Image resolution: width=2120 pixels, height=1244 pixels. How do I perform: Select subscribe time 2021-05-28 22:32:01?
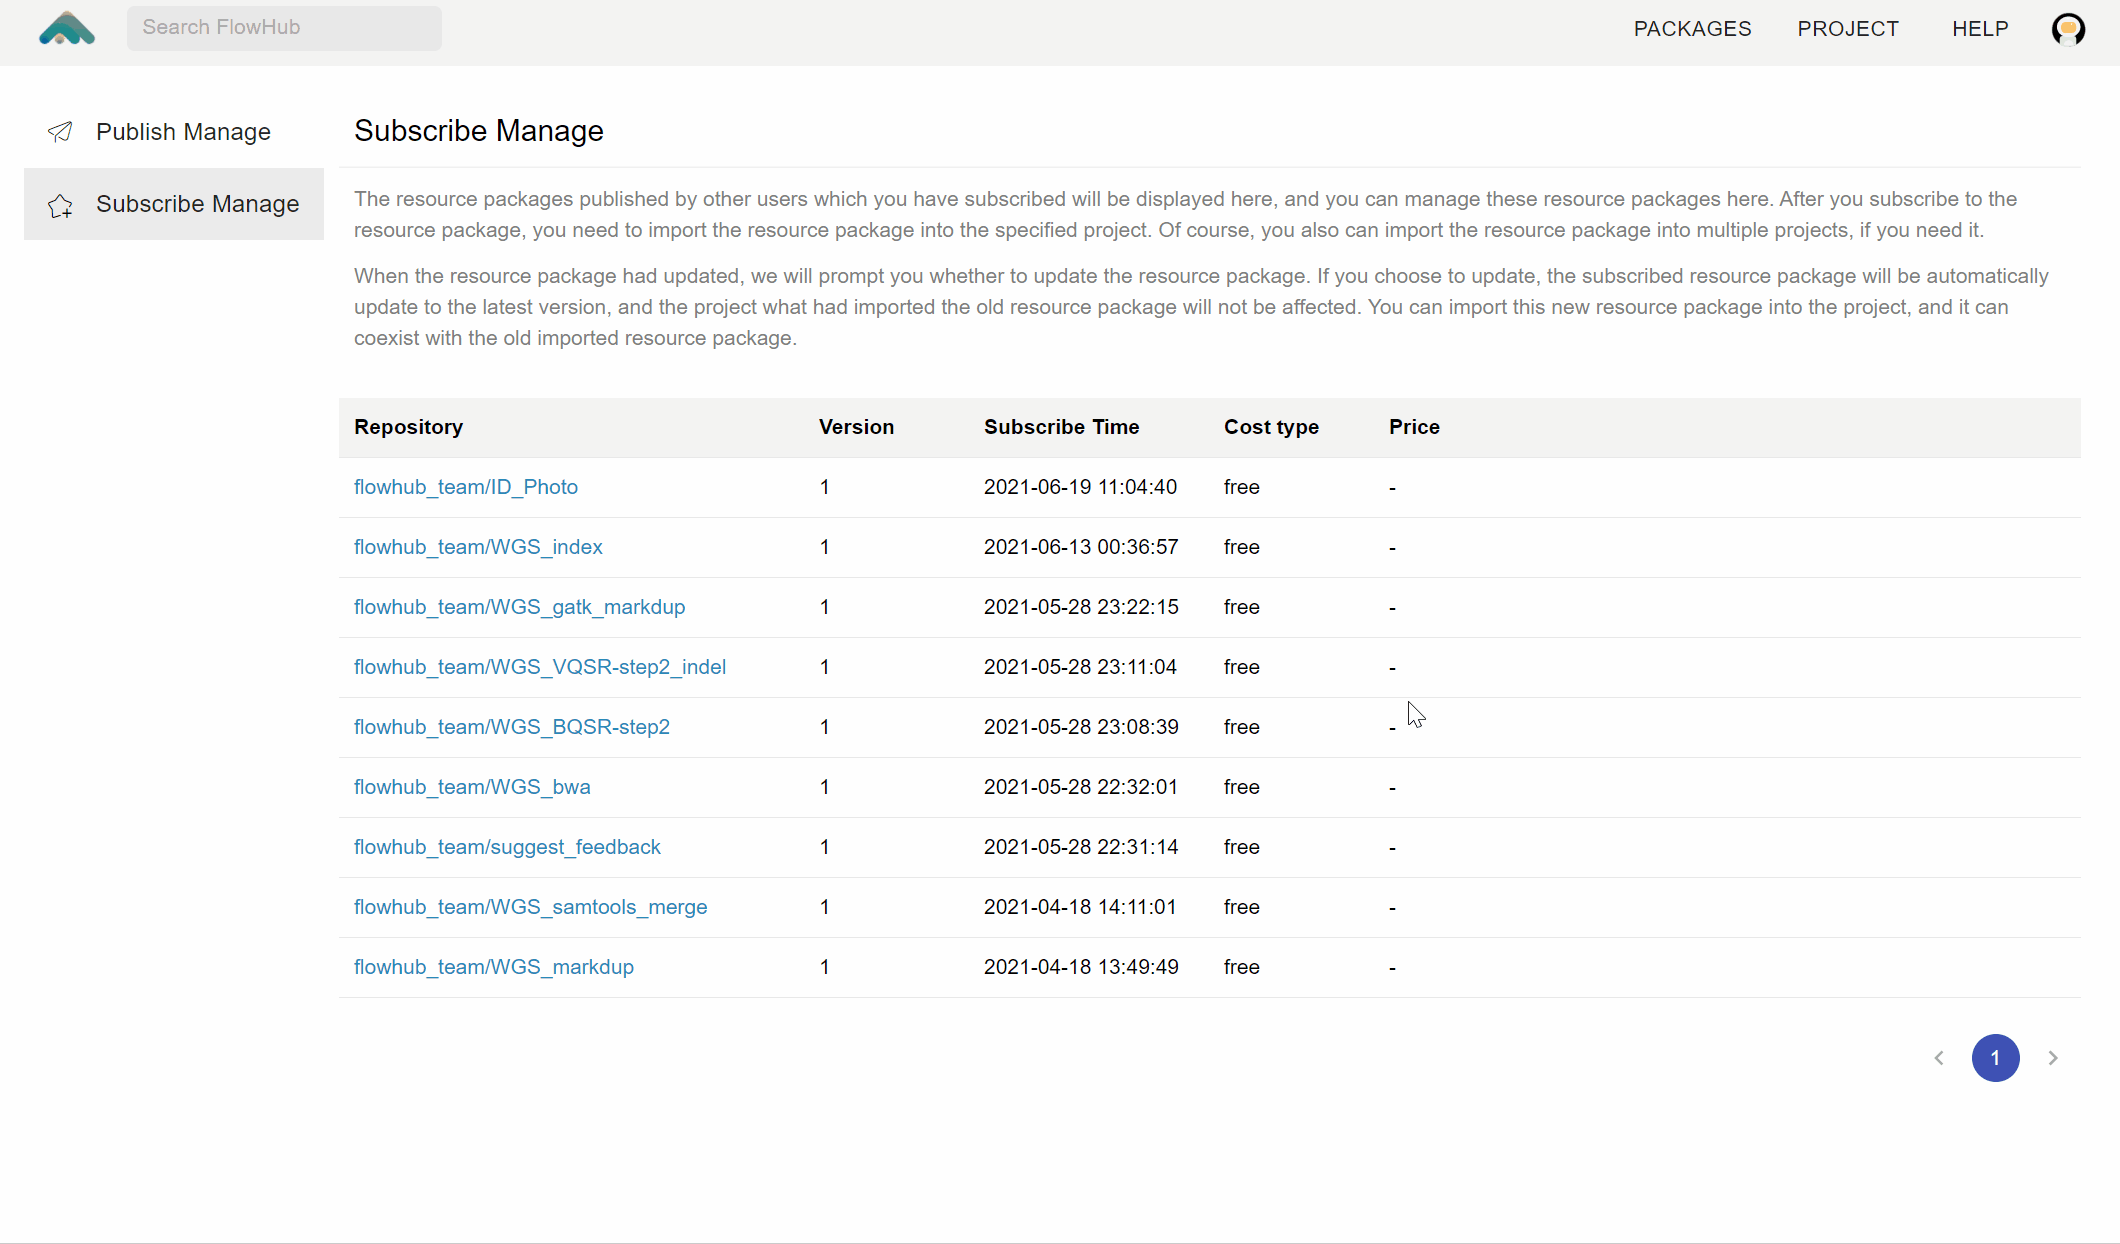tap(1081, 787)
